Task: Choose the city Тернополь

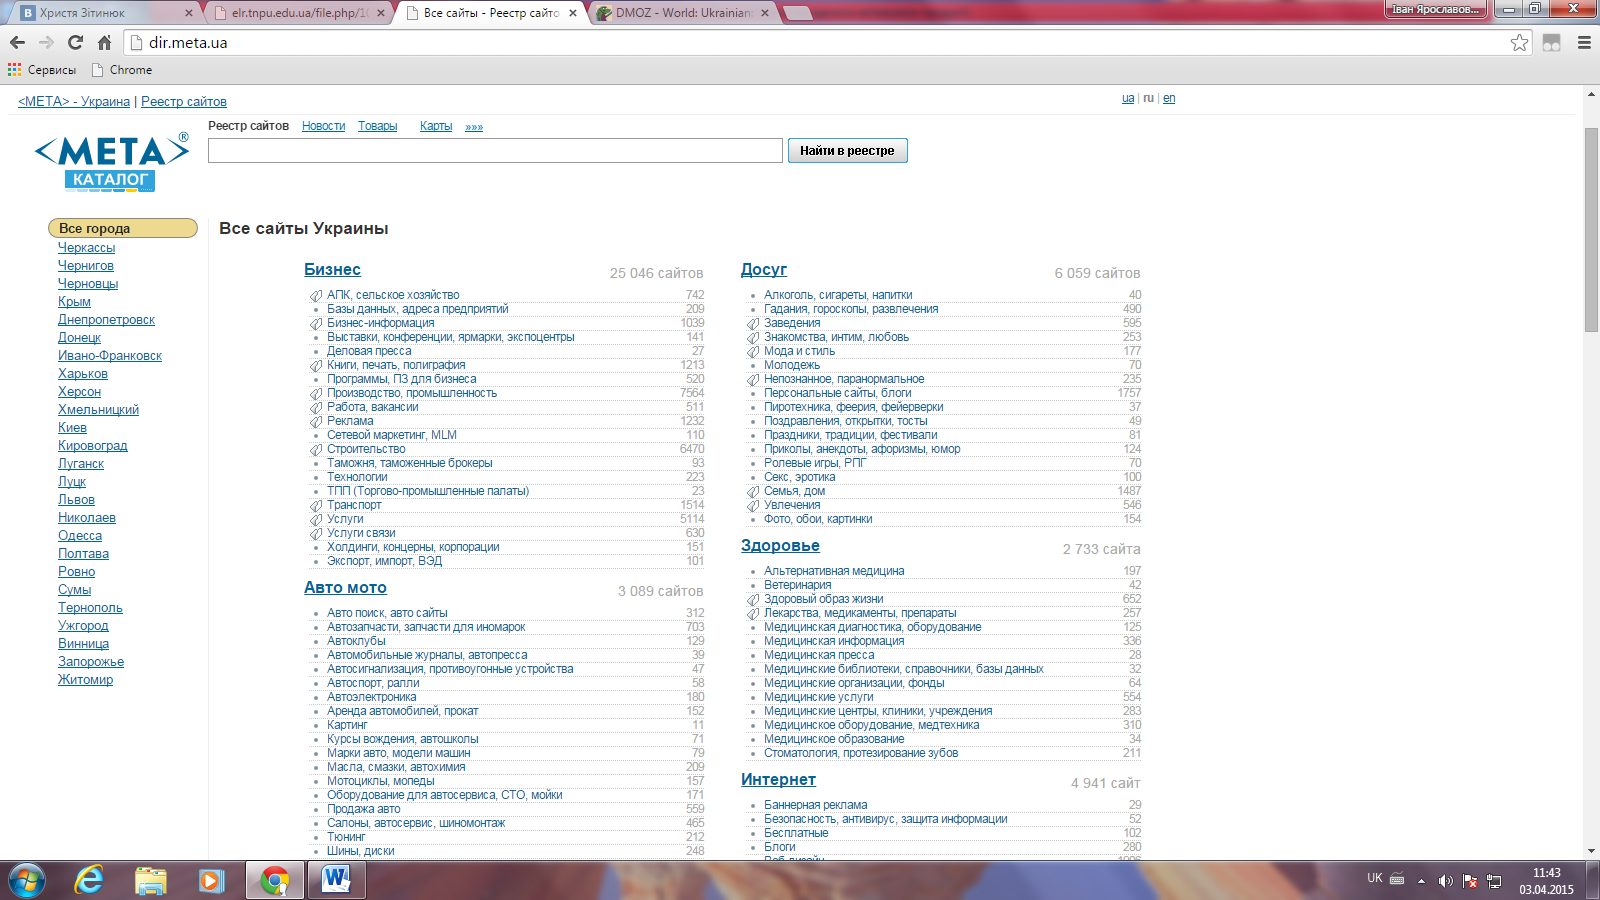Action: (90, 607)
